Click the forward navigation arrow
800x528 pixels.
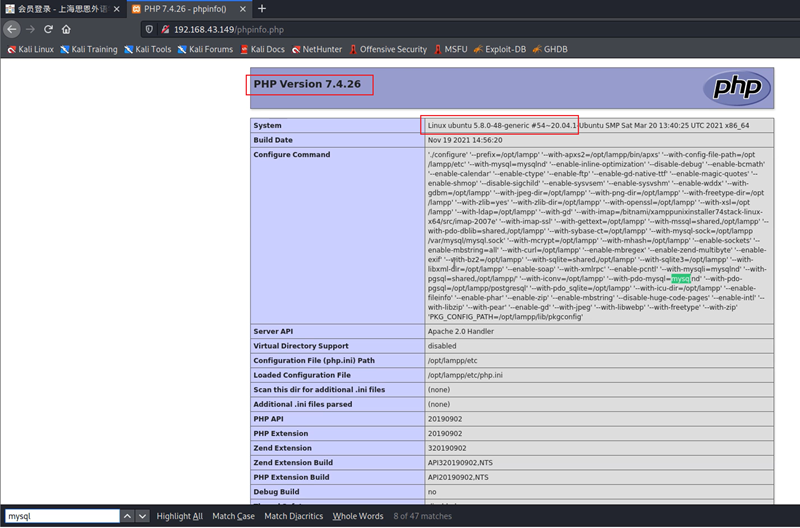tap(30, 29)
